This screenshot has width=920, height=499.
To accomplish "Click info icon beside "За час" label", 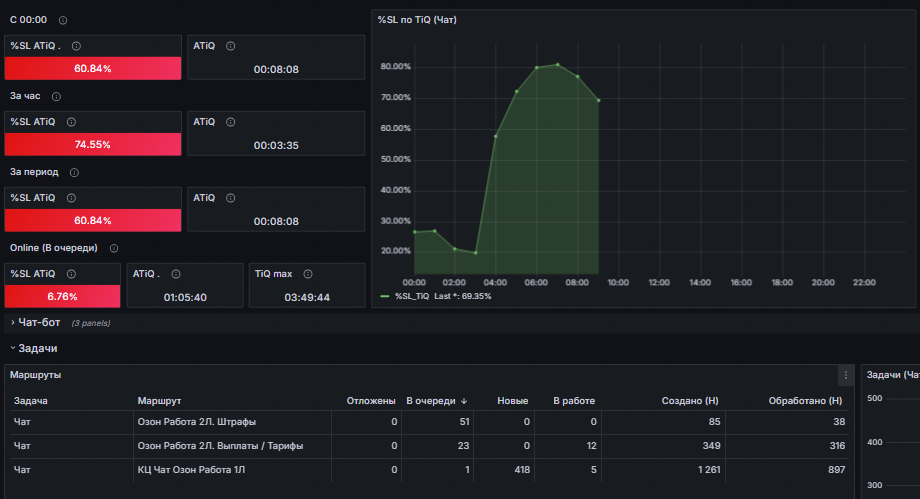I will pyautogui.click(x=56, y=96).
